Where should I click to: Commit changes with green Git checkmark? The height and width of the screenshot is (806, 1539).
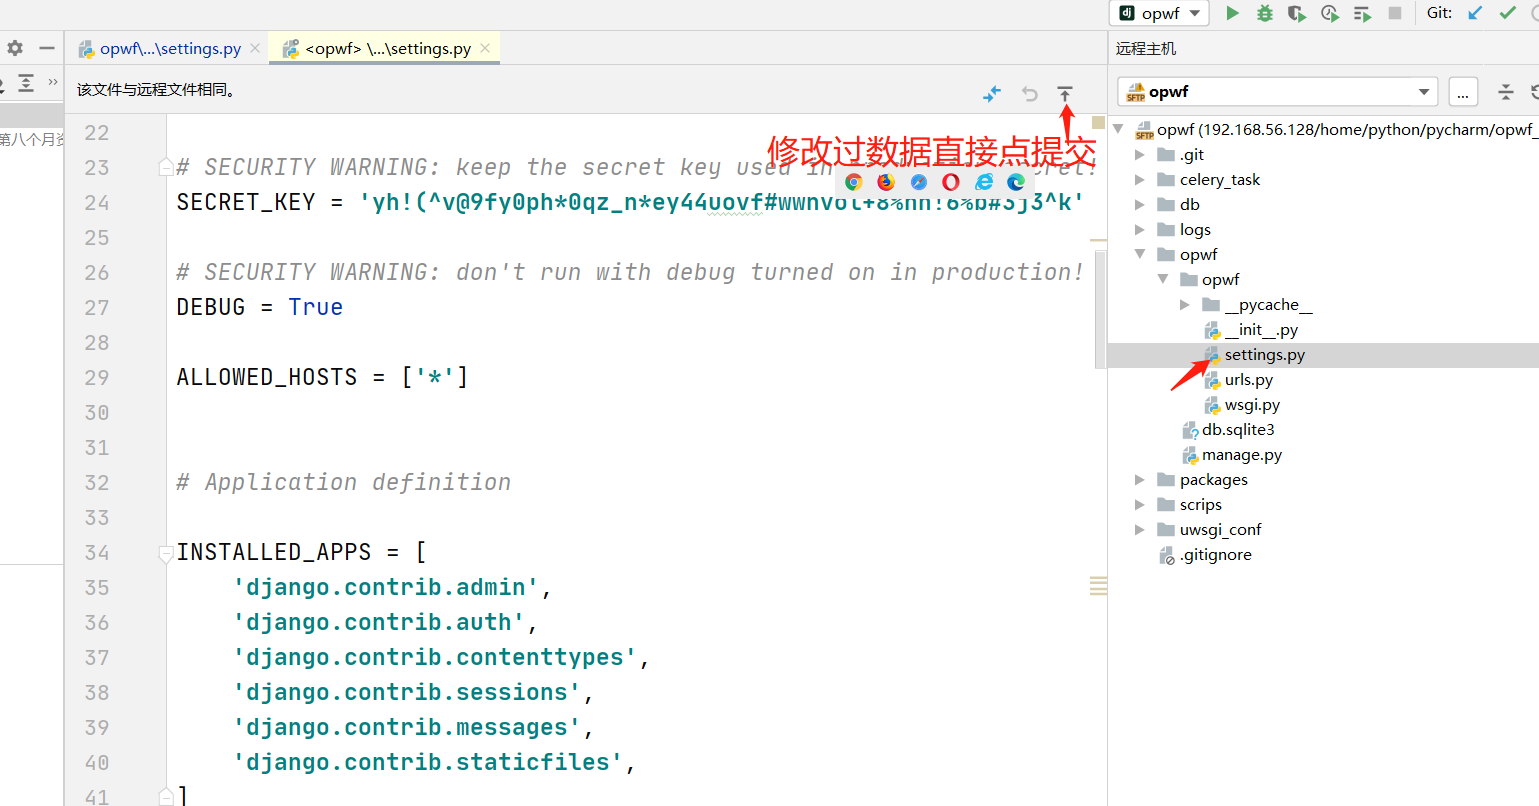[x=1507, y=13]
